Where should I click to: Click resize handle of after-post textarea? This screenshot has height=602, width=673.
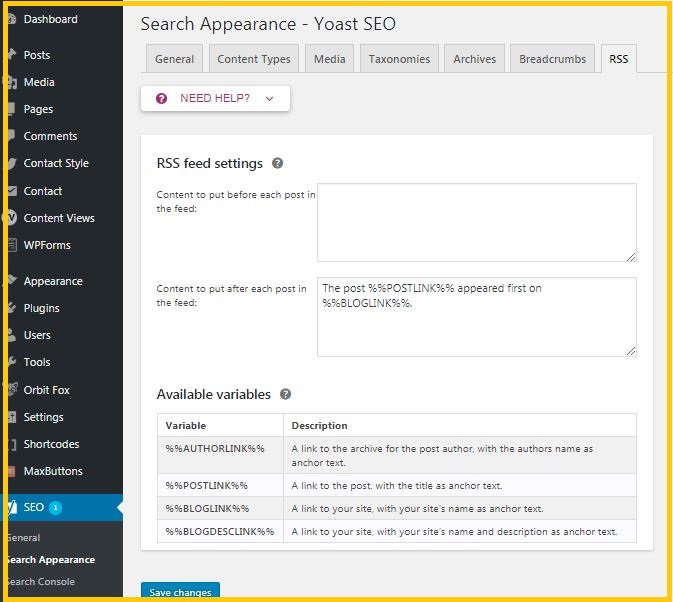631,351
